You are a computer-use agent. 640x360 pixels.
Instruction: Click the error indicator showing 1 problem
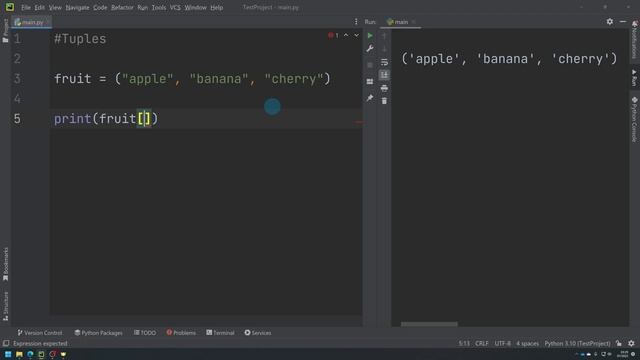[333, 36]
